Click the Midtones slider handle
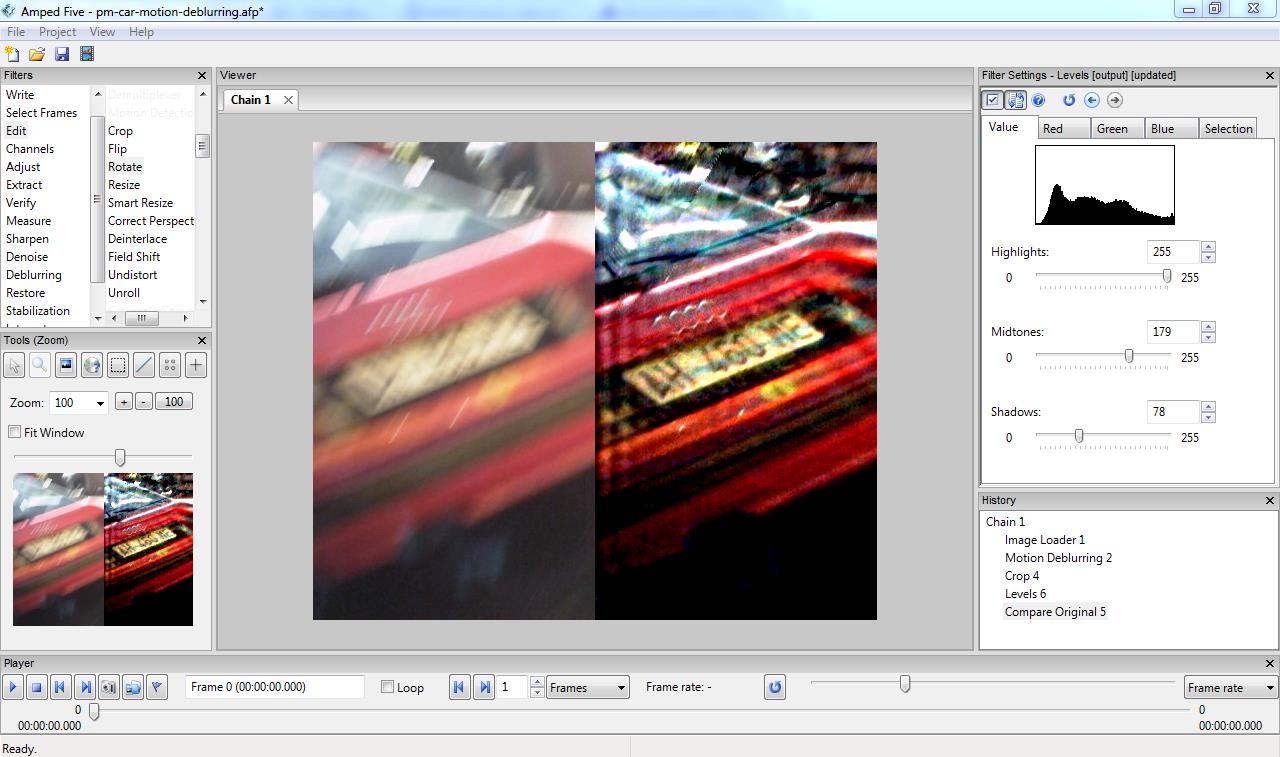Screen dimensions: 1280x757 coord(1129,356)
